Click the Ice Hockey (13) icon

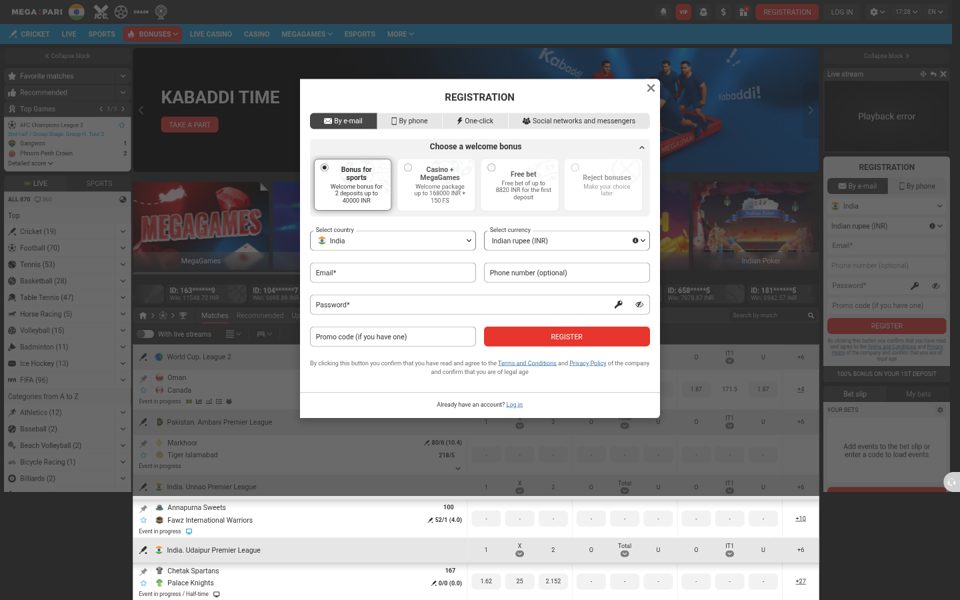pos(12,364)
